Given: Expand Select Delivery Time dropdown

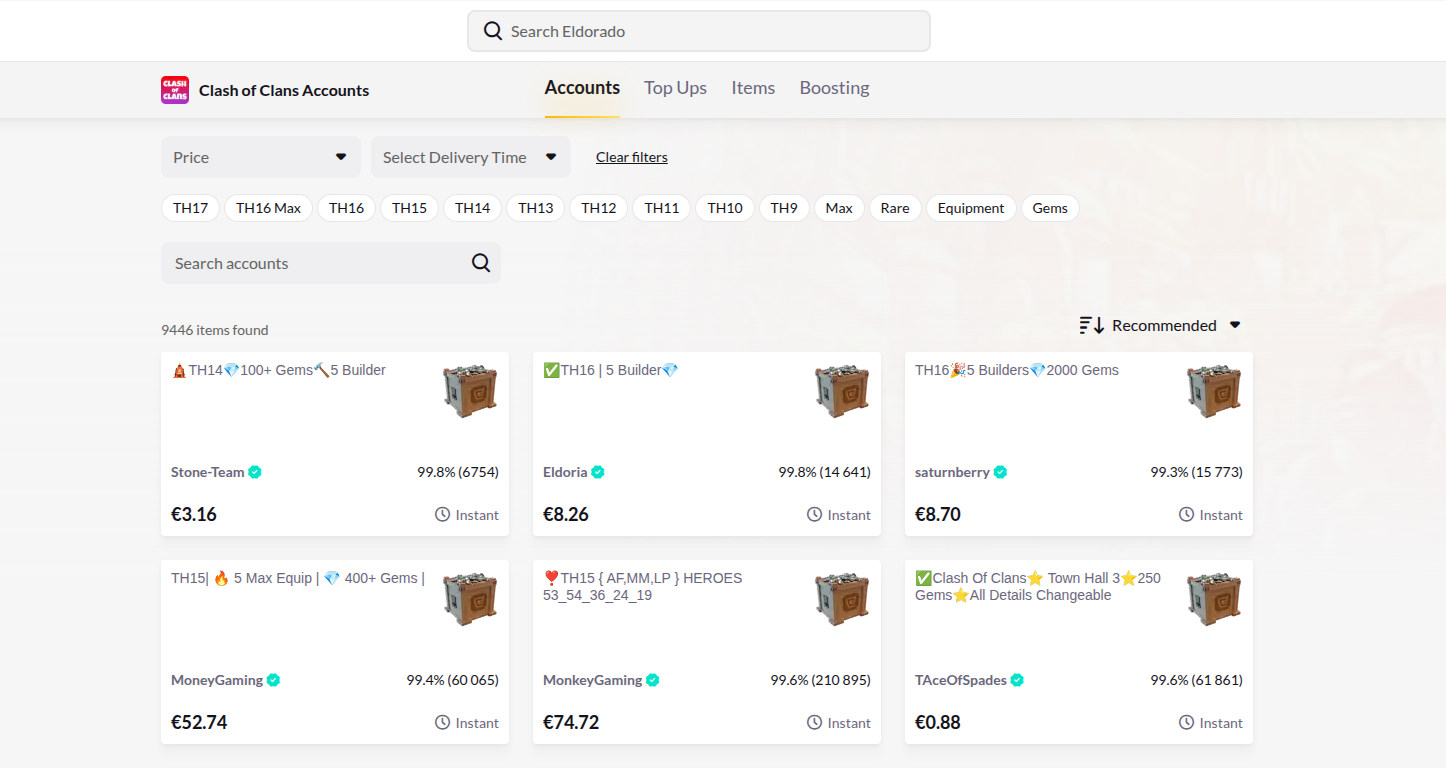Looking at the screenshot, I should tap(470, 157).
